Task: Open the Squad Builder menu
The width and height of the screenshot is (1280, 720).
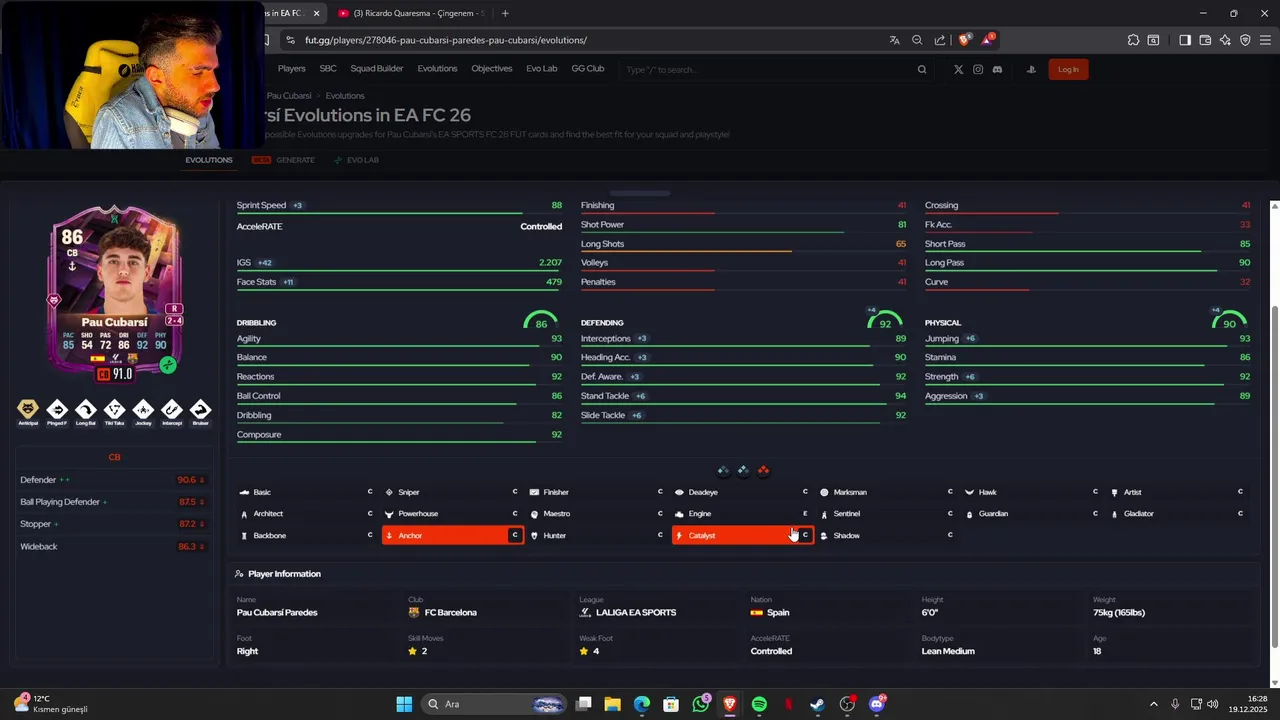Action: click(377, 69)
